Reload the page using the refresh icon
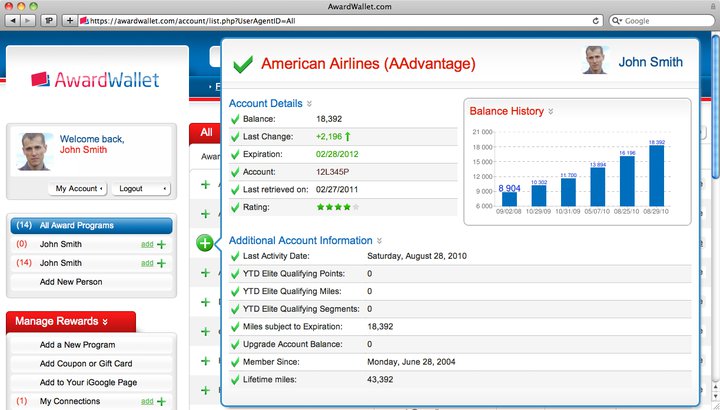 coord(596,20)
